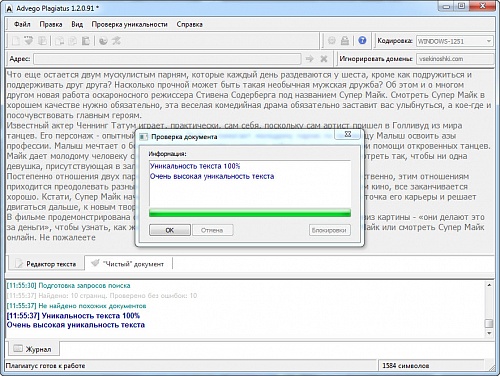Click the Проверка документа dialog title
The image size is (500, 376).
tap(184, 137)
